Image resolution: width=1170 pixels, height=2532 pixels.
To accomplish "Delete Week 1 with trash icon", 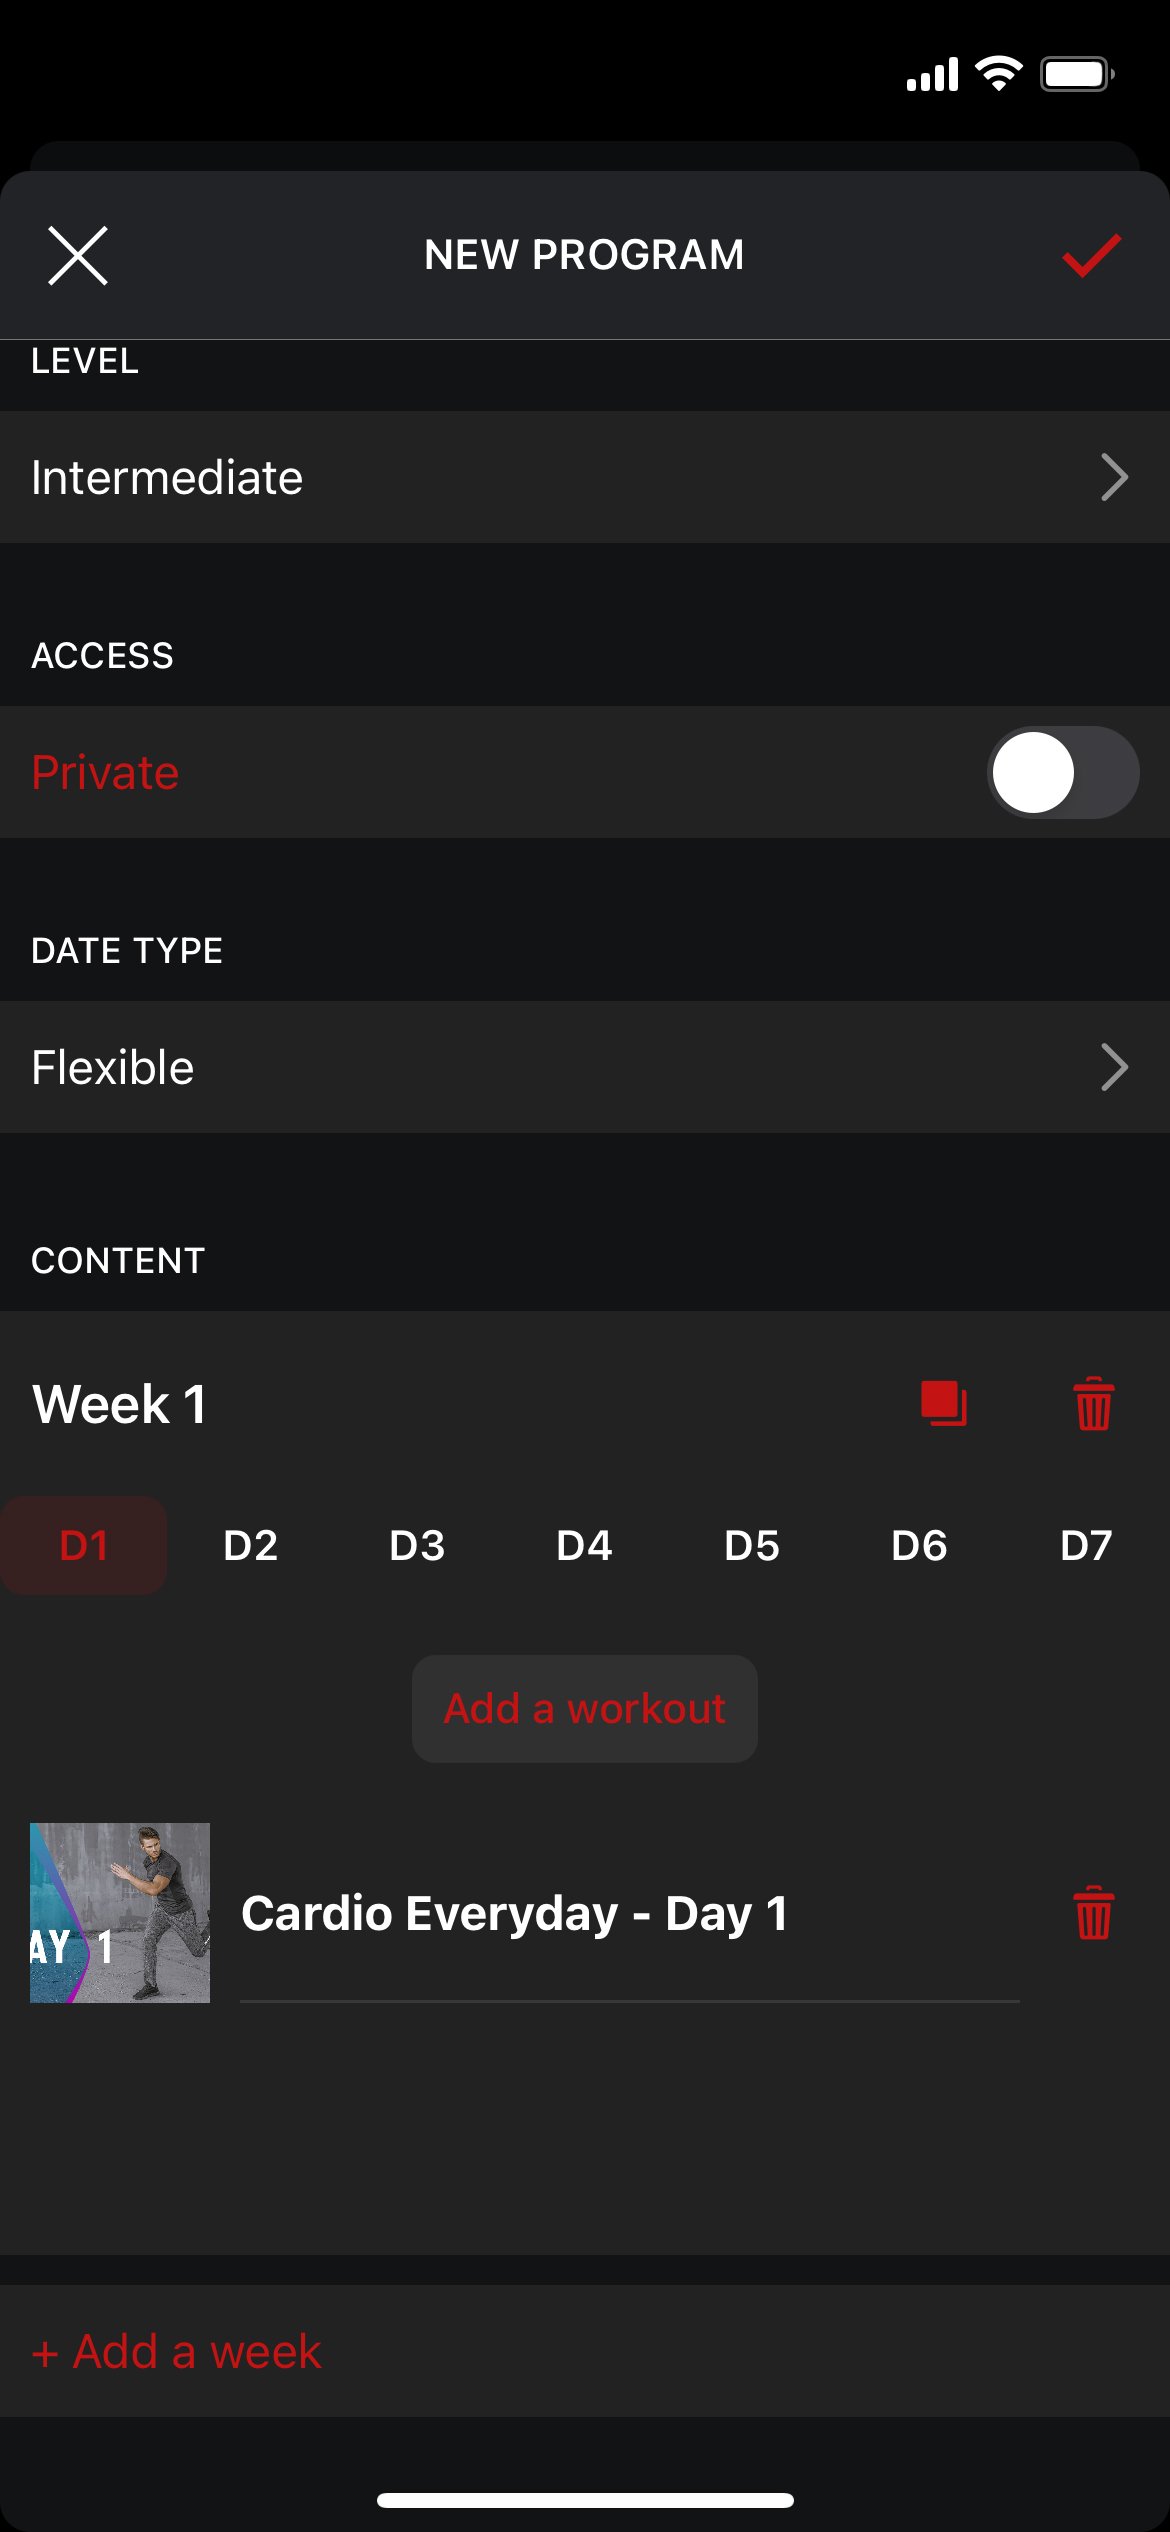I will coord(1093,1403).
